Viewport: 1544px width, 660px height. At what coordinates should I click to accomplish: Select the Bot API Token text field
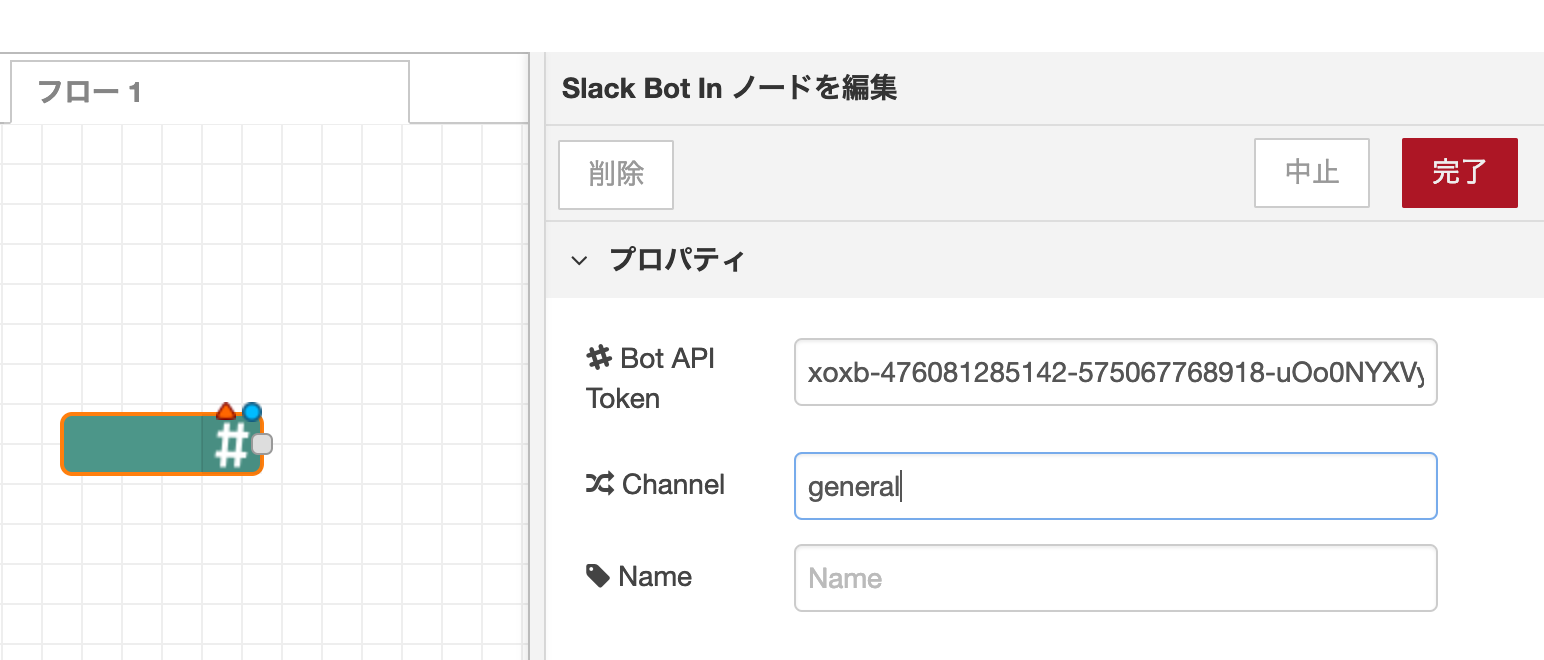click(x=1115, y=372)
